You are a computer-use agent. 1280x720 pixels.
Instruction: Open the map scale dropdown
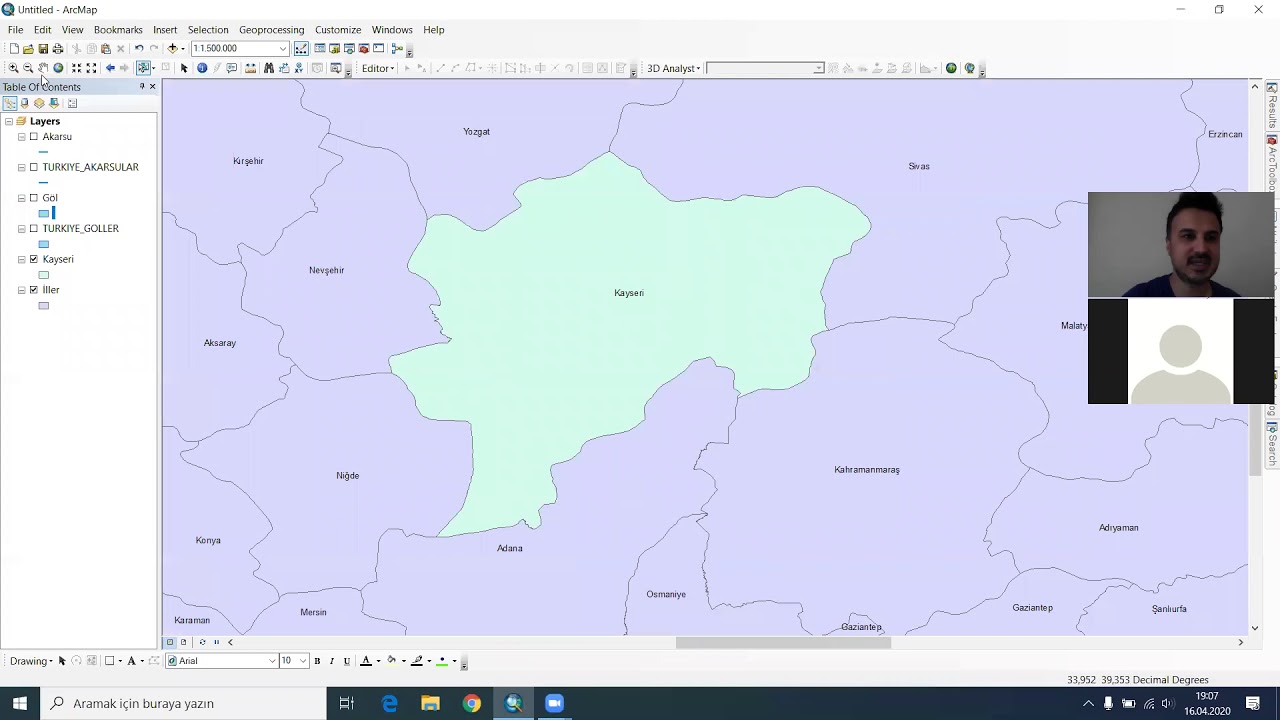pyautogui.click(x=283, y=49)
